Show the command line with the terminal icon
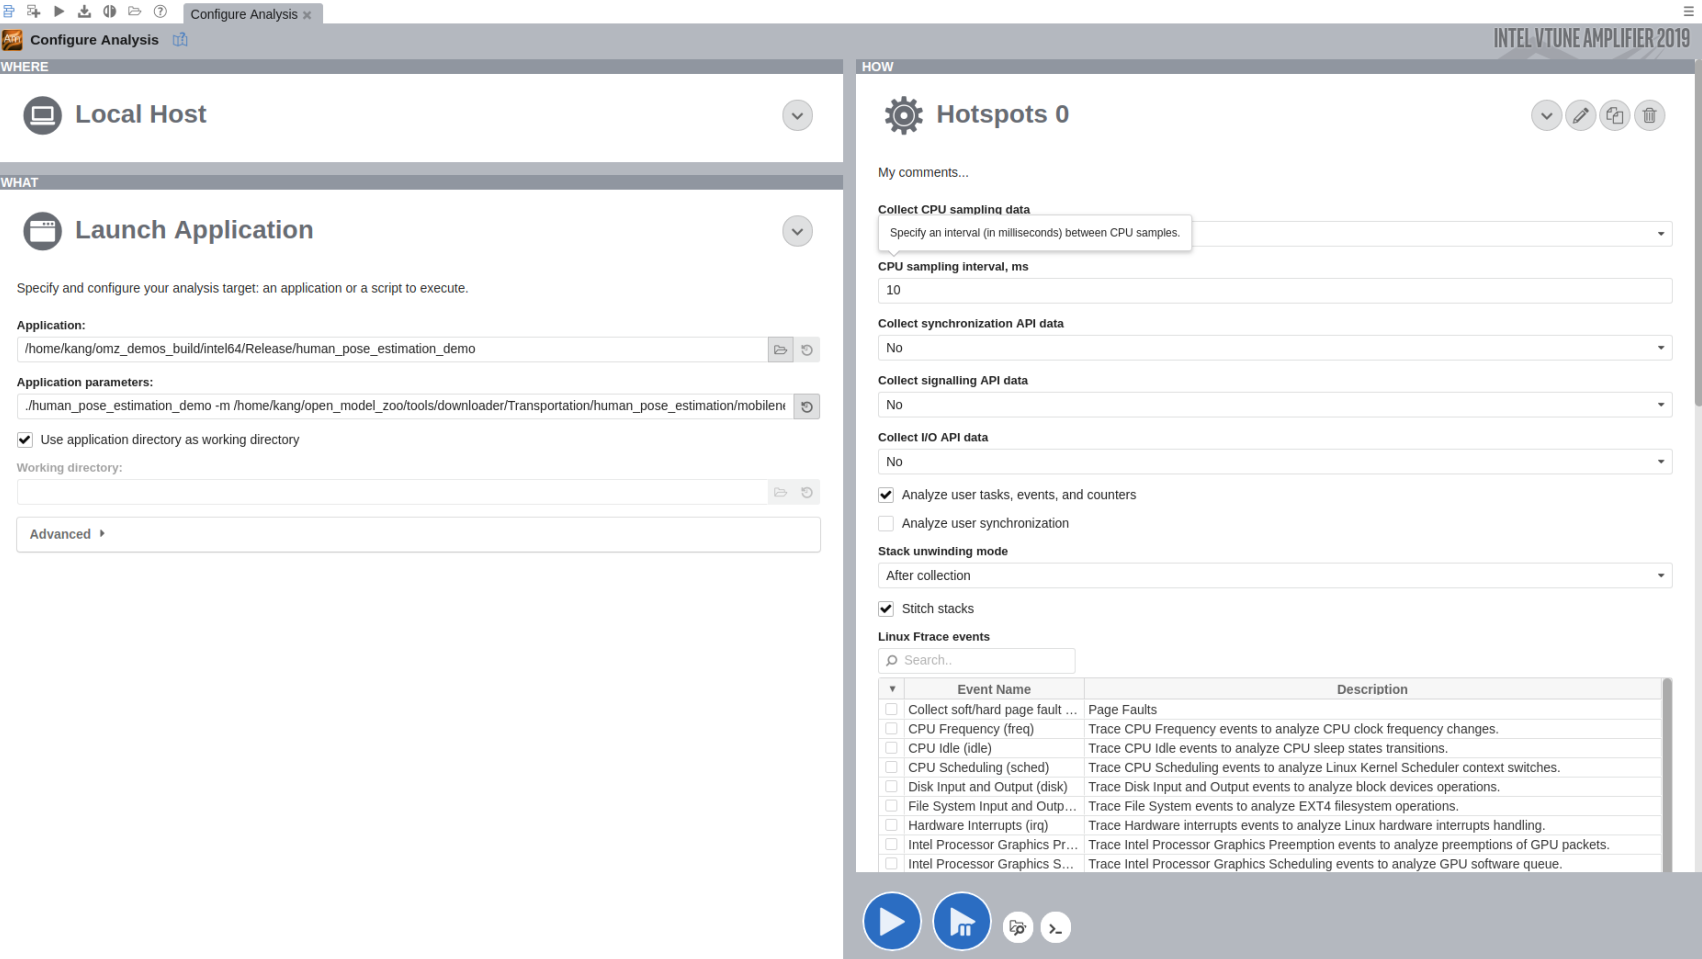 point(1056,927)
